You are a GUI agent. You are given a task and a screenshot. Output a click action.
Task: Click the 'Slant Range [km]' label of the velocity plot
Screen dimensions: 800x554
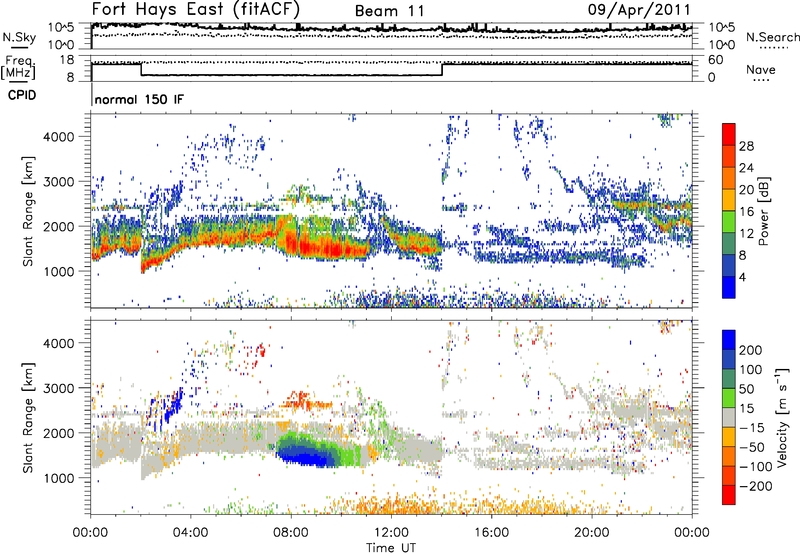[28, 418]
